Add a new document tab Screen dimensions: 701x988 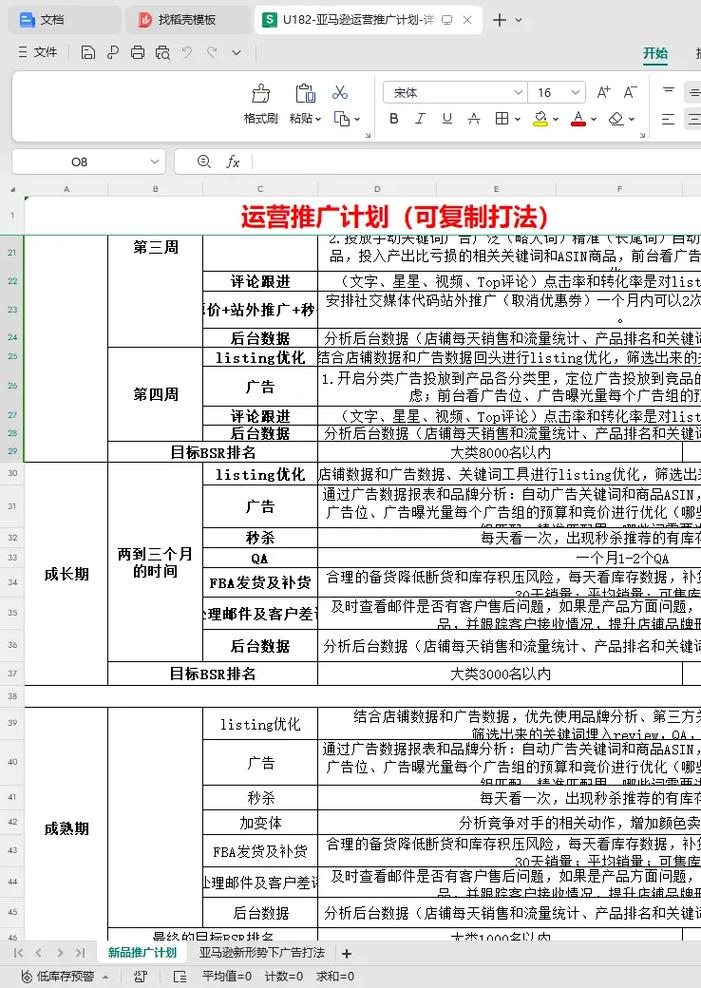point(499,20)
